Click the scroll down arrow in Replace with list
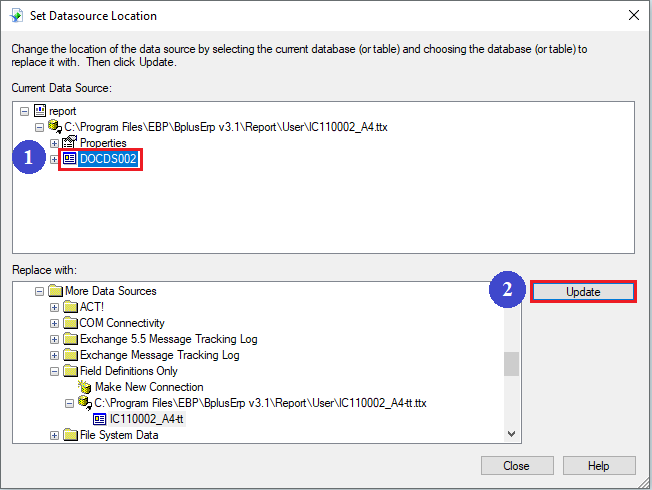Screen dimensions: 652x490 click(x=511, y=433)
